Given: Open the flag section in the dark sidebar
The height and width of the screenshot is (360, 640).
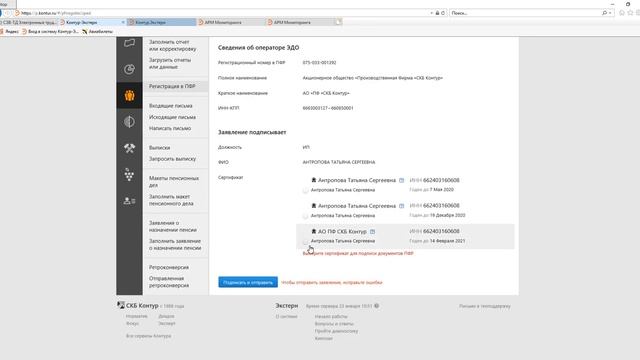Looking at the screenshot, I should click(x=129, y=43).
